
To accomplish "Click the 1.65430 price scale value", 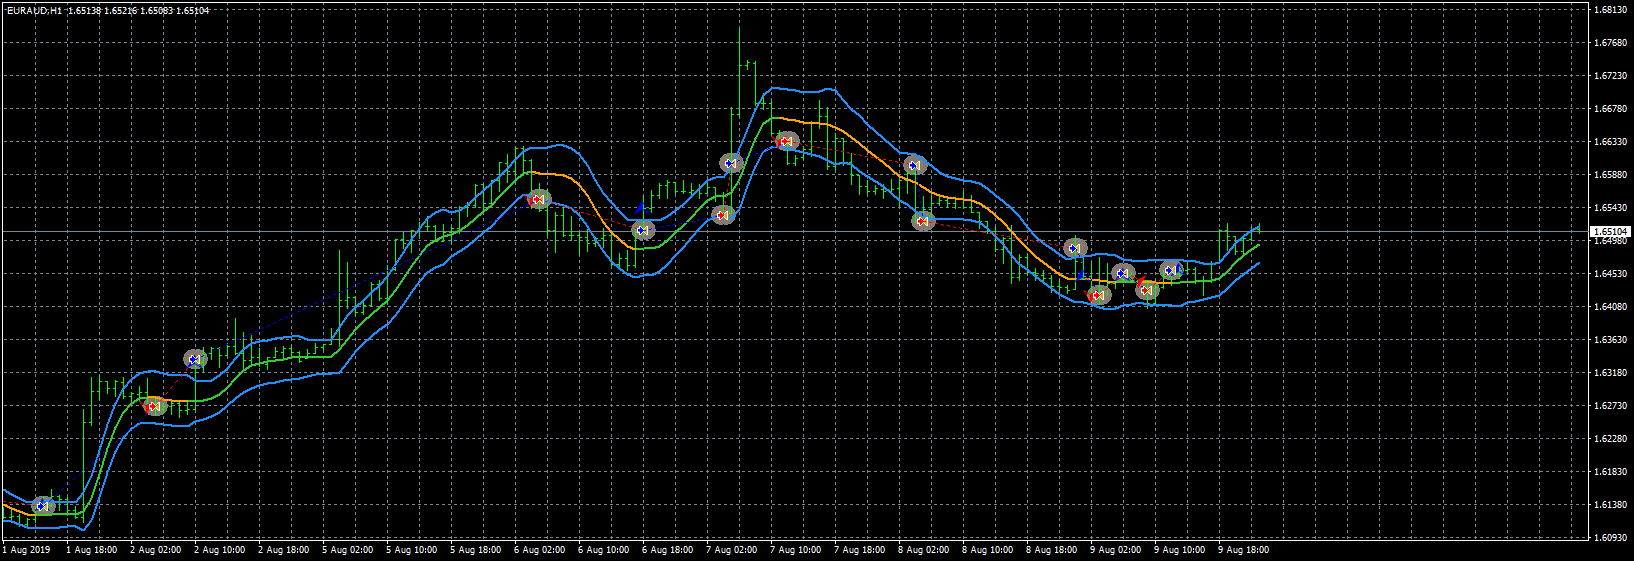I will tap(1610, 208).
